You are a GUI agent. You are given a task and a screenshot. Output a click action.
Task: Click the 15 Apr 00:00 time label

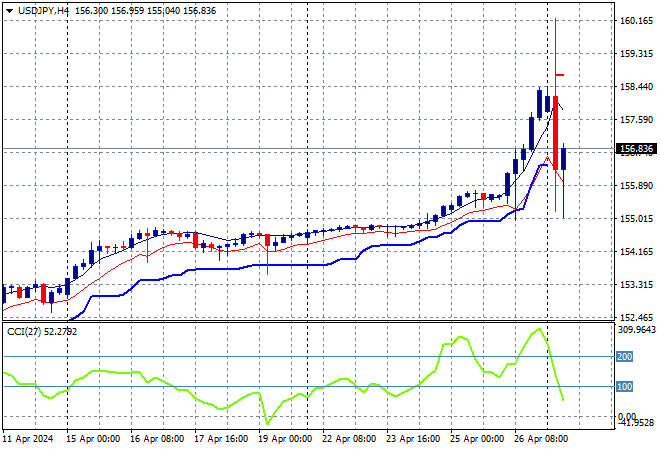coord(93,439)
